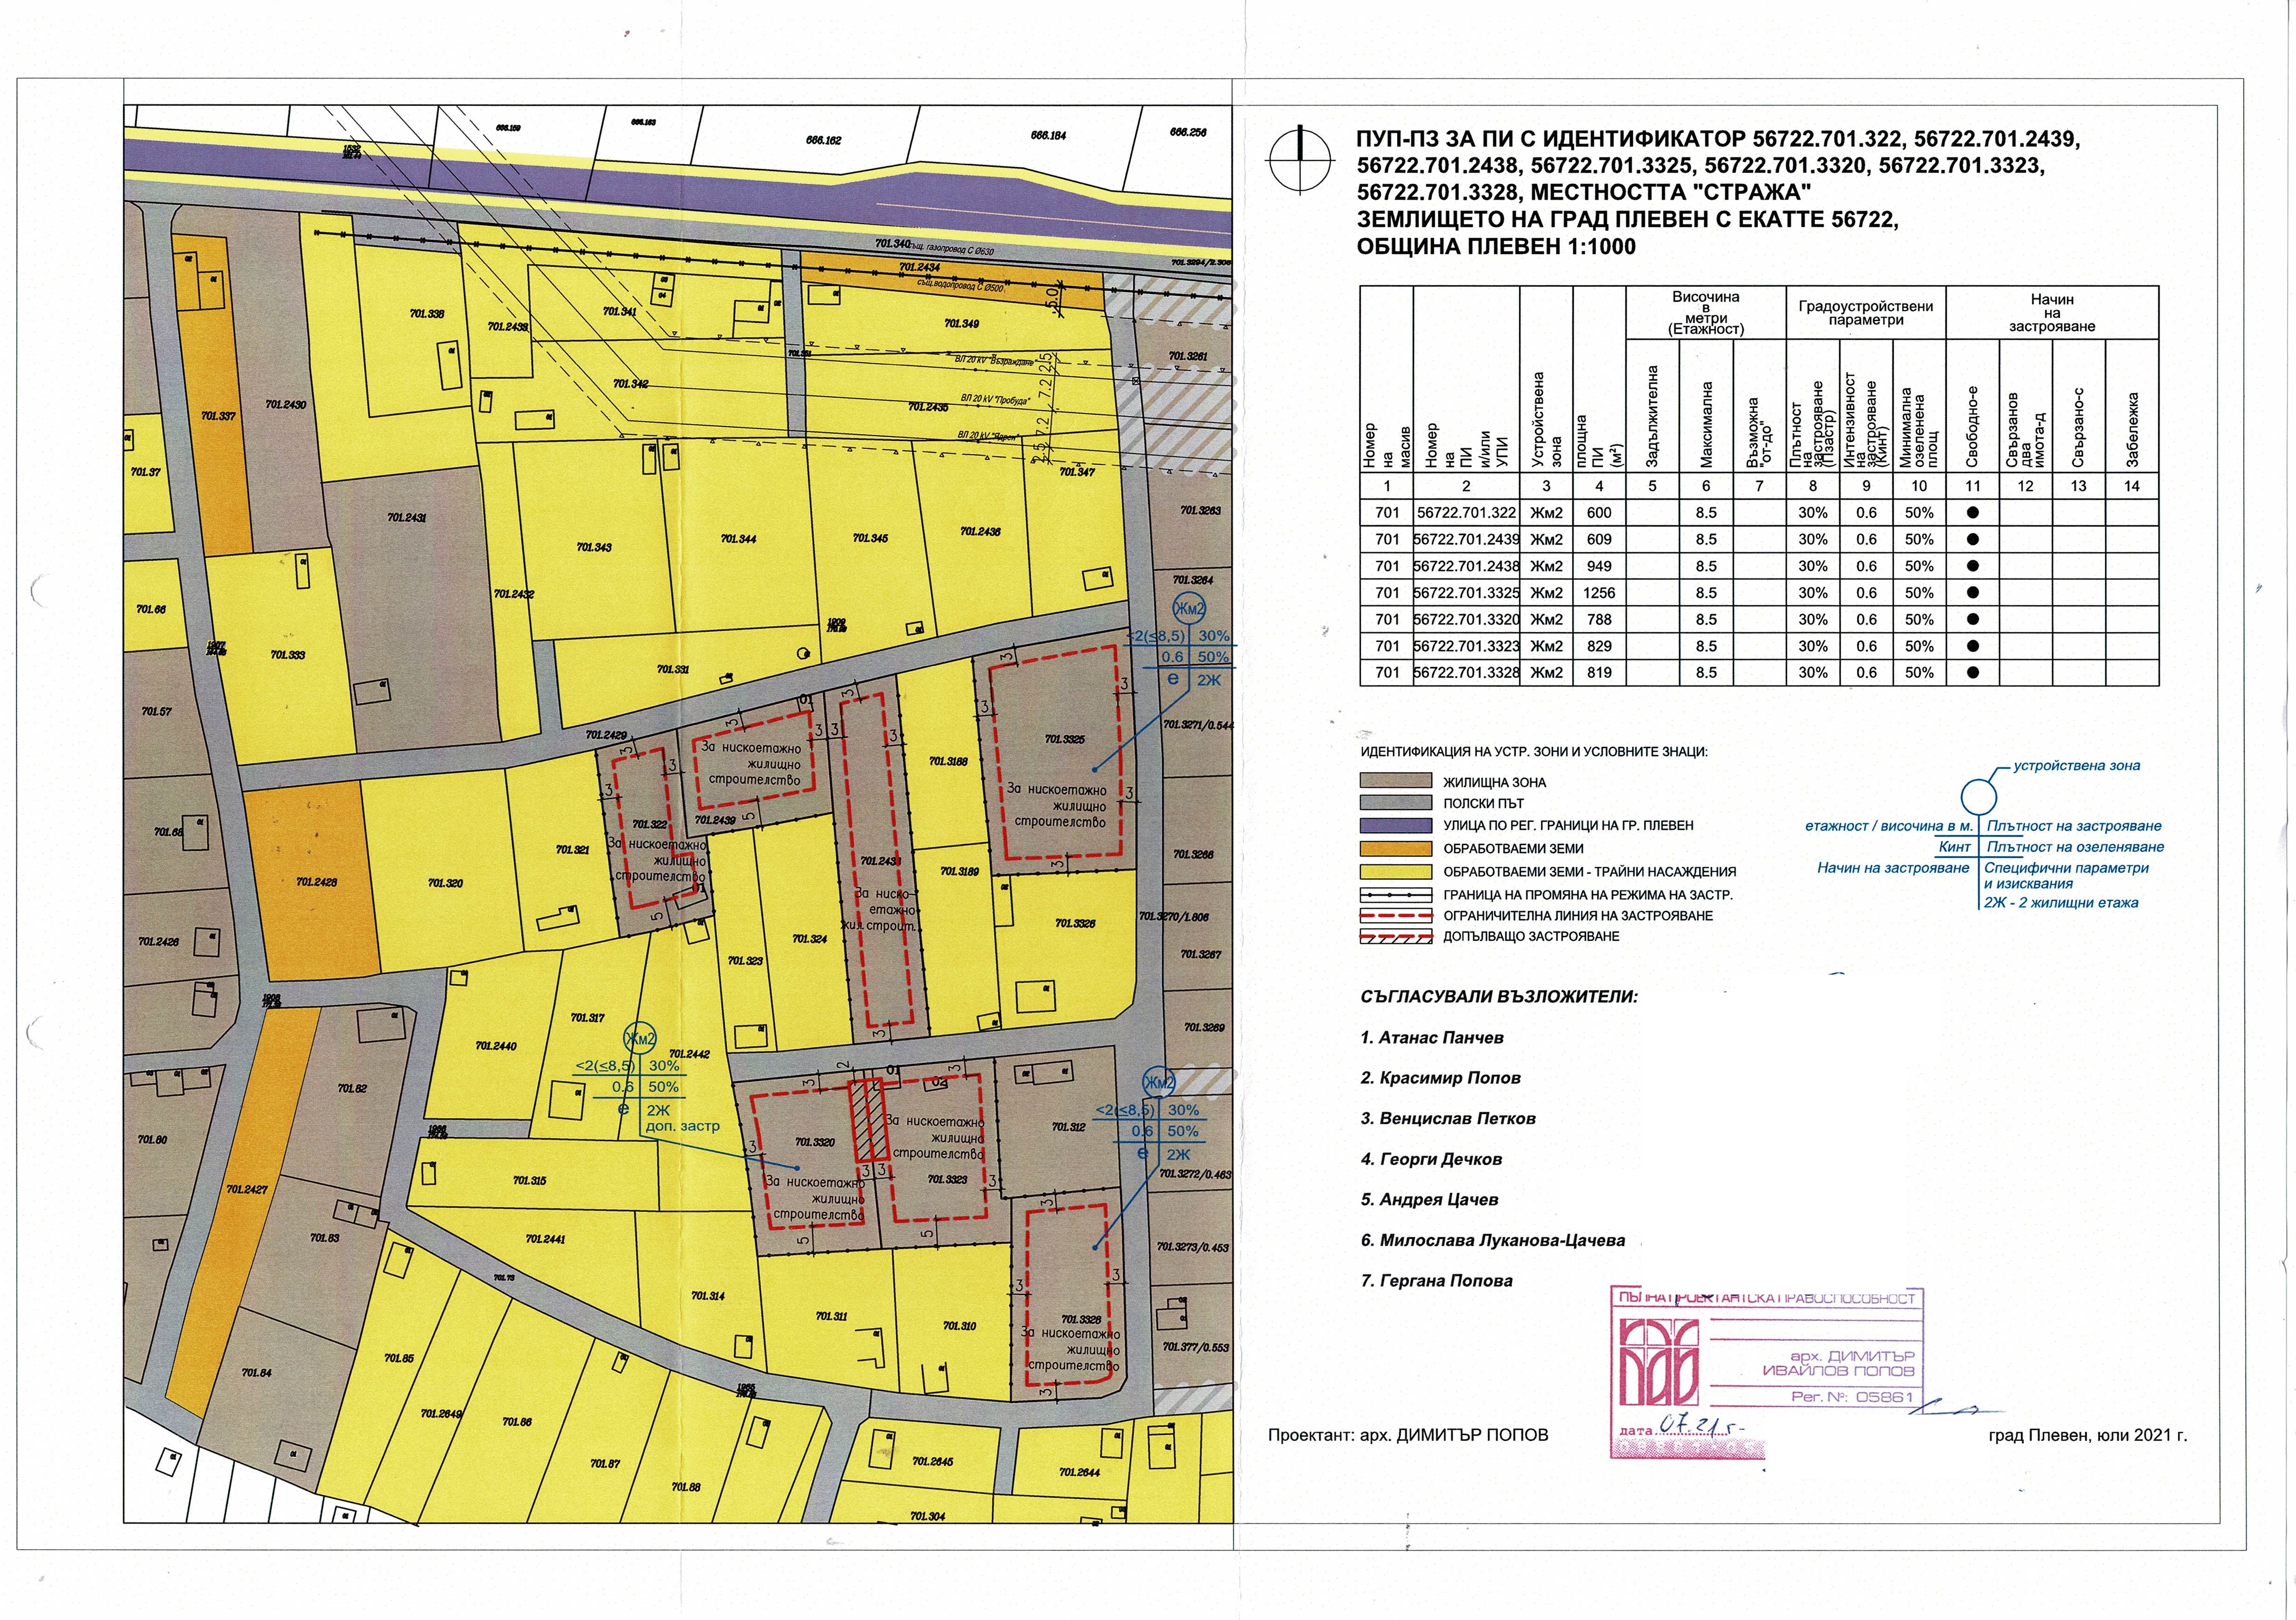Click the text град Плевен, юли 2021 г.
The image size is (2296, 1620).
pos(2088,1435)
